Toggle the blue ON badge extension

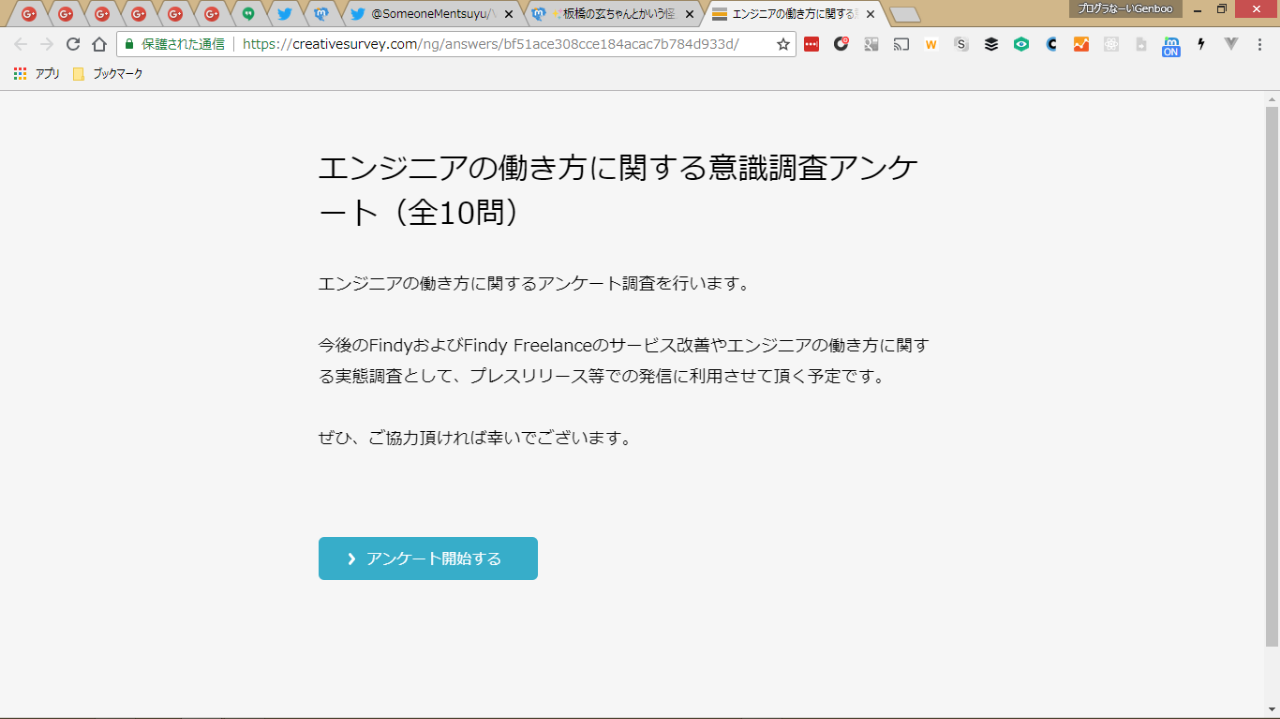click(x=1171, y=45)
